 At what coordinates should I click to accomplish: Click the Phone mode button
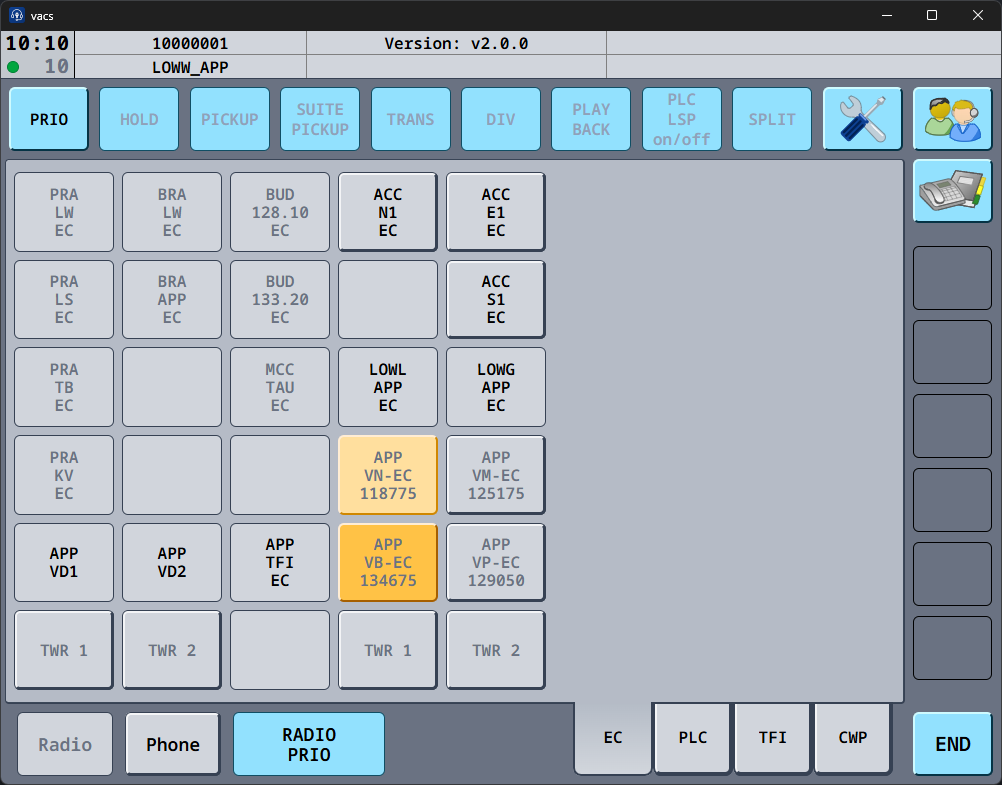click(x=173, y=744)
